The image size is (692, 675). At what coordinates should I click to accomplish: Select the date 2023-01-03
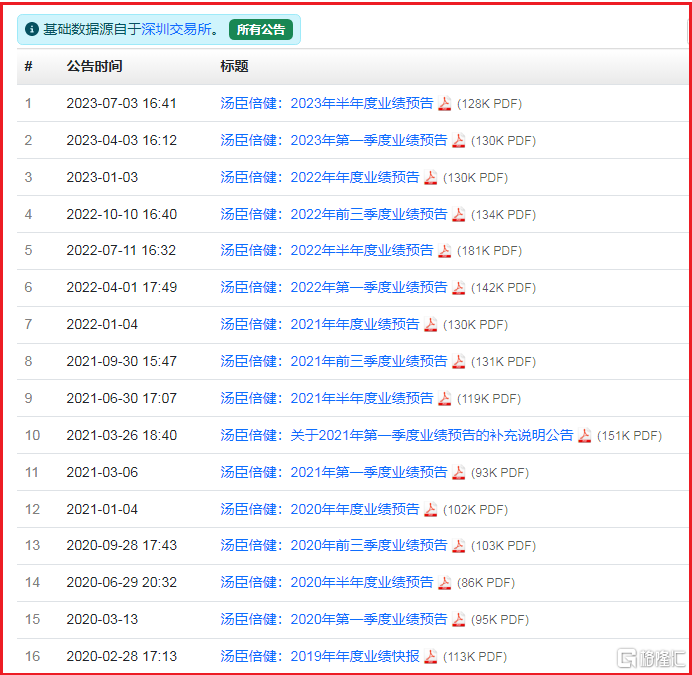(102, 178)
